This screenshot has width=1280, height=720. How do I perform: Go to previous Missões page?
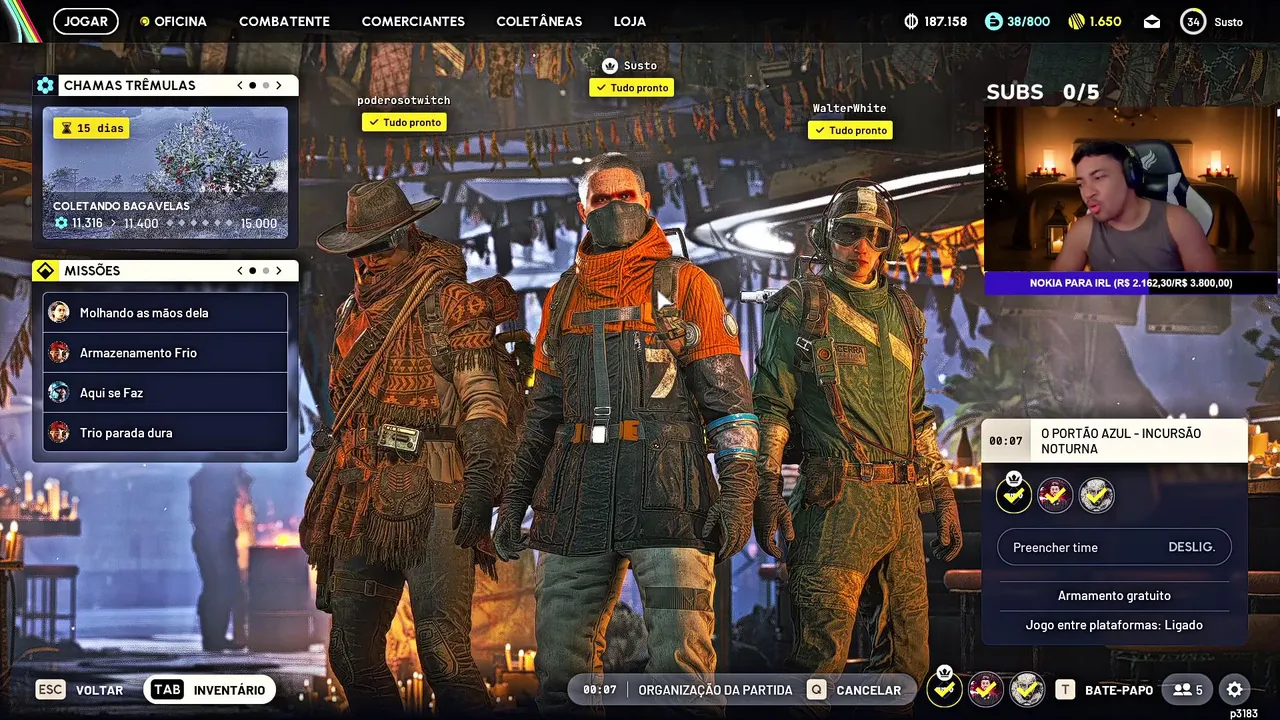240,270
